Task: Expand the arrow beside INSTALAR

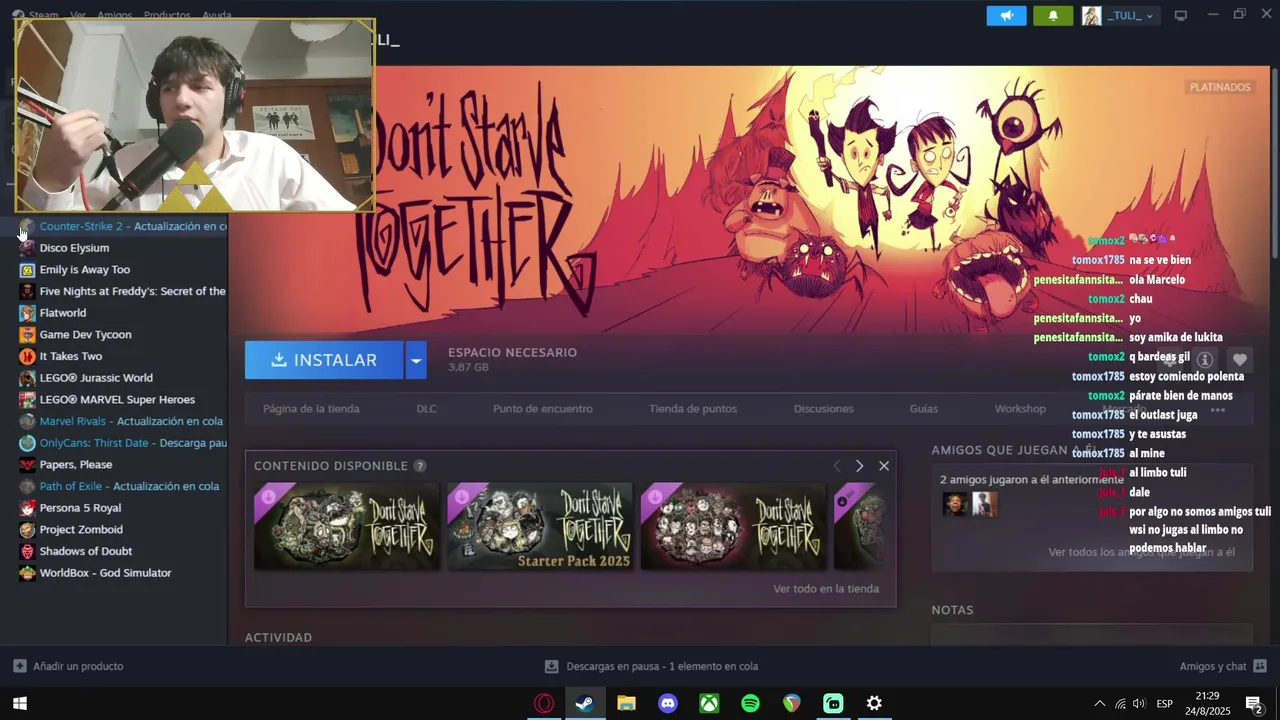Action: coord(416,360)
